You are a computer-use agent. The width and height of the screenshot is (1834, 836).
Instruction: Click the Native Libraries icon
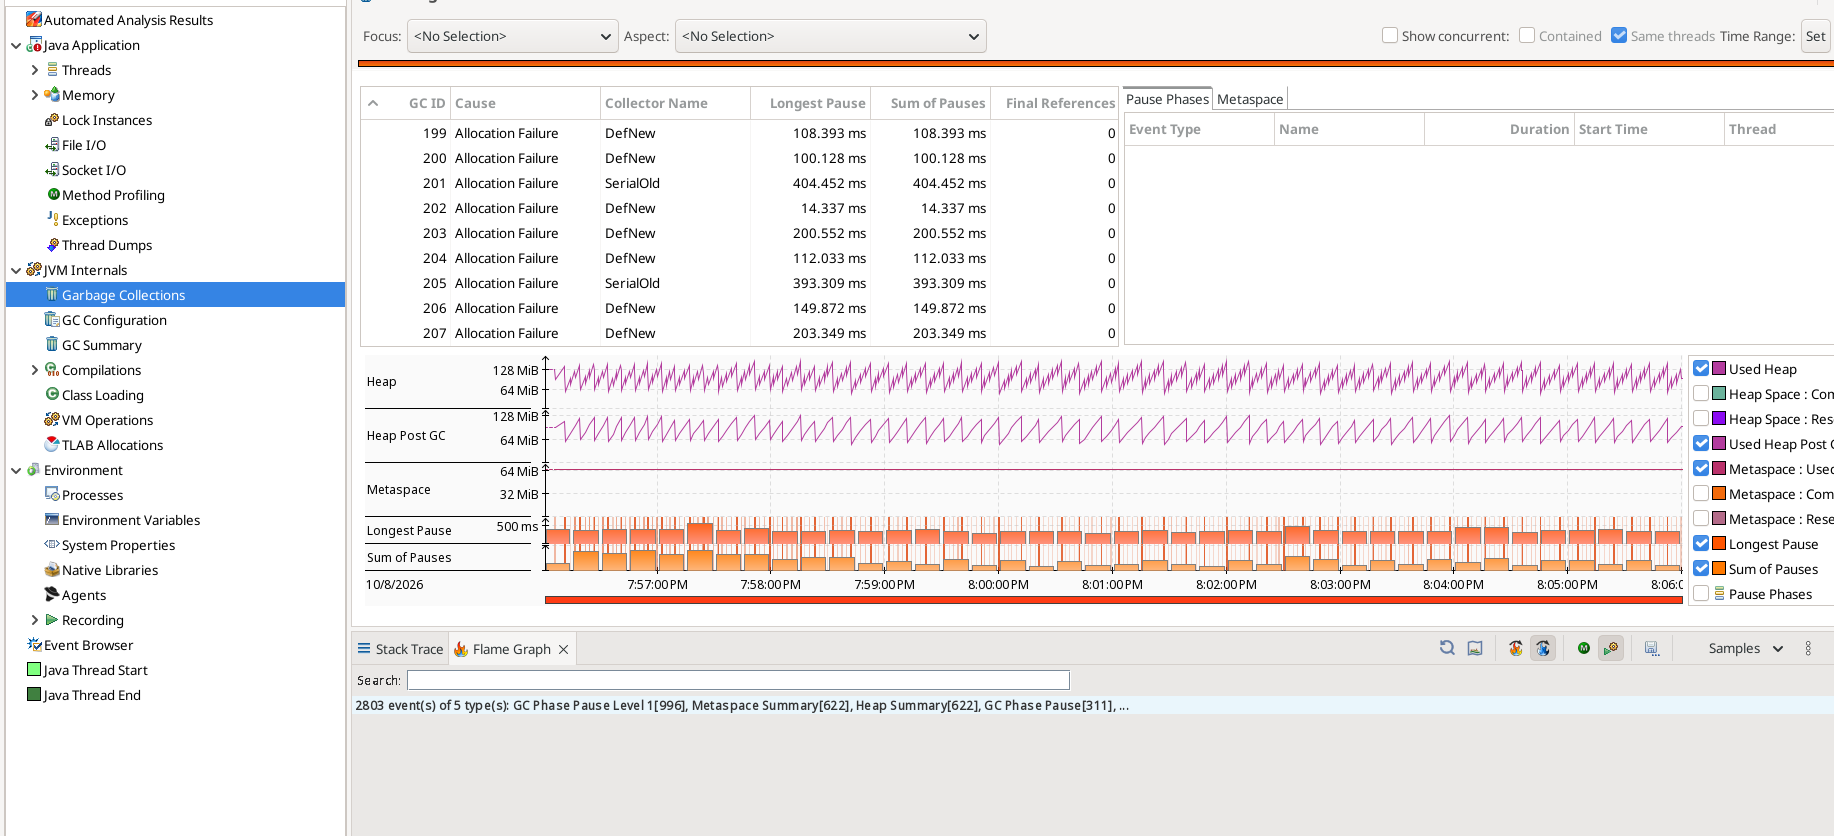pyautogui.click(x=52, y=570)
